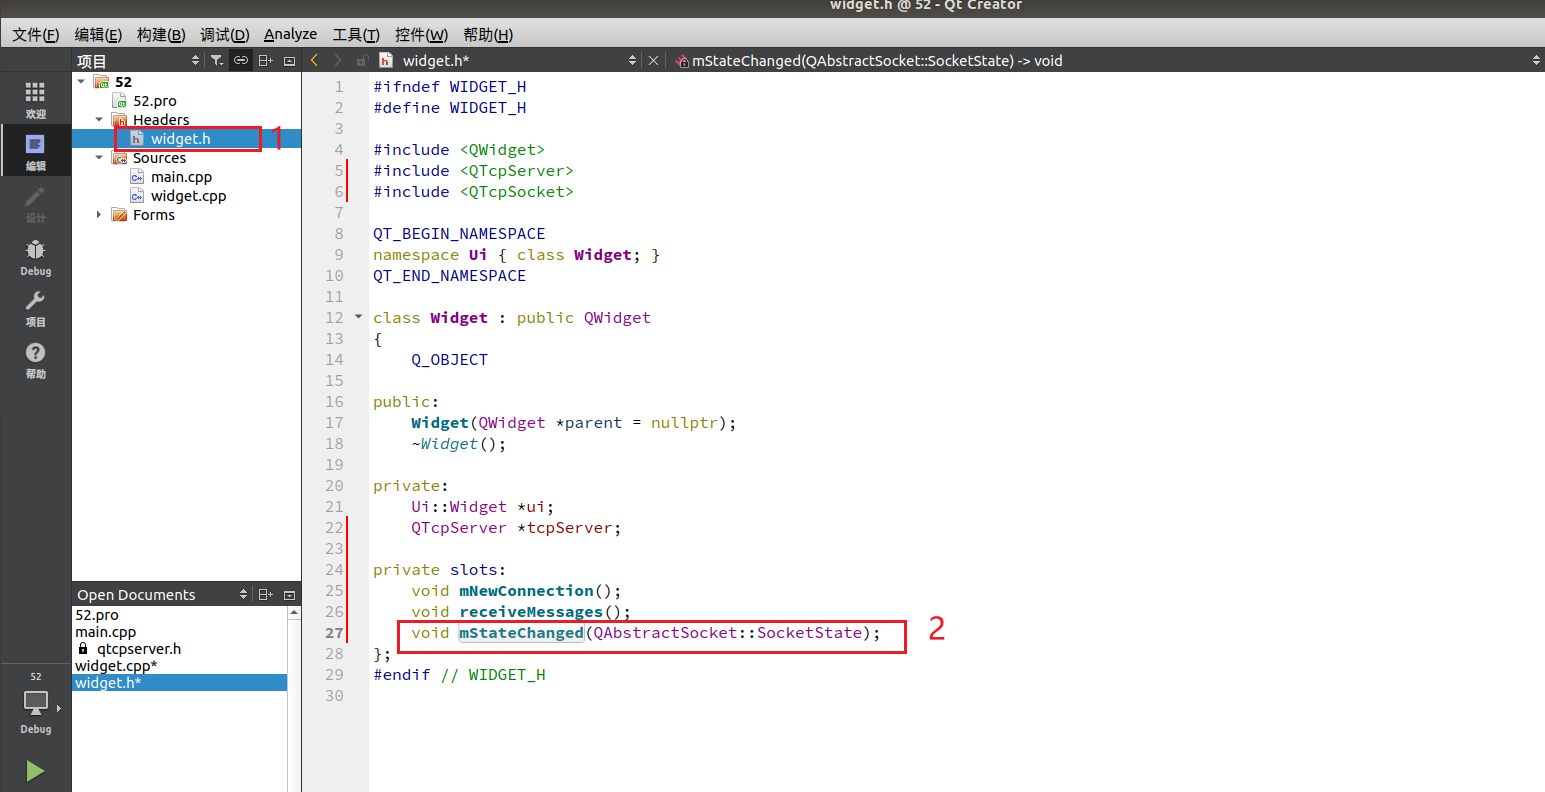Open the 调试(D) menu
Screen dimensions: 1545x792
tap(224, 35)
